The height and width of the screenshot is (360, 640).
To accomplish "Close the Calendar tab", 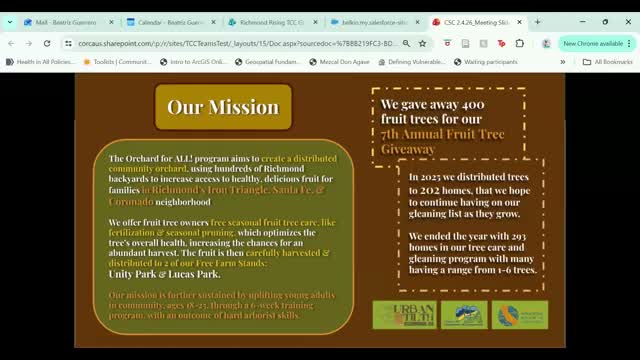I will coord(213,22).
